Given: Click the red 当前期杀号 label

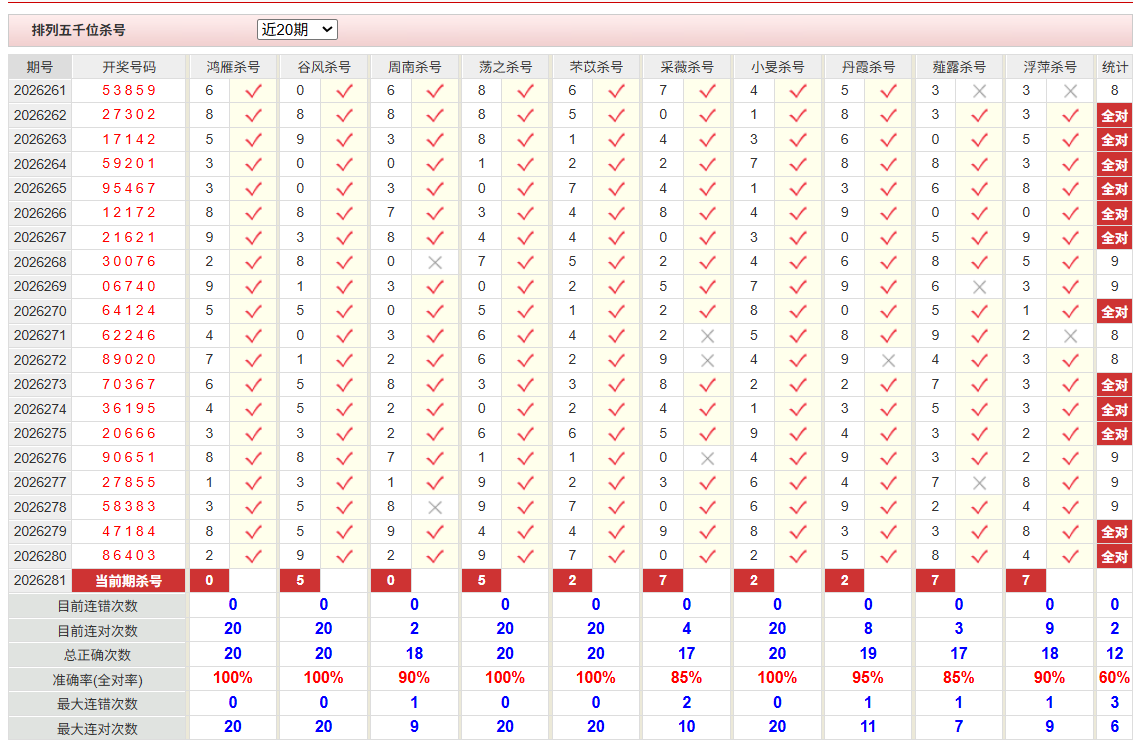Looking at the screenshot, I should click(x=129, y=581).
